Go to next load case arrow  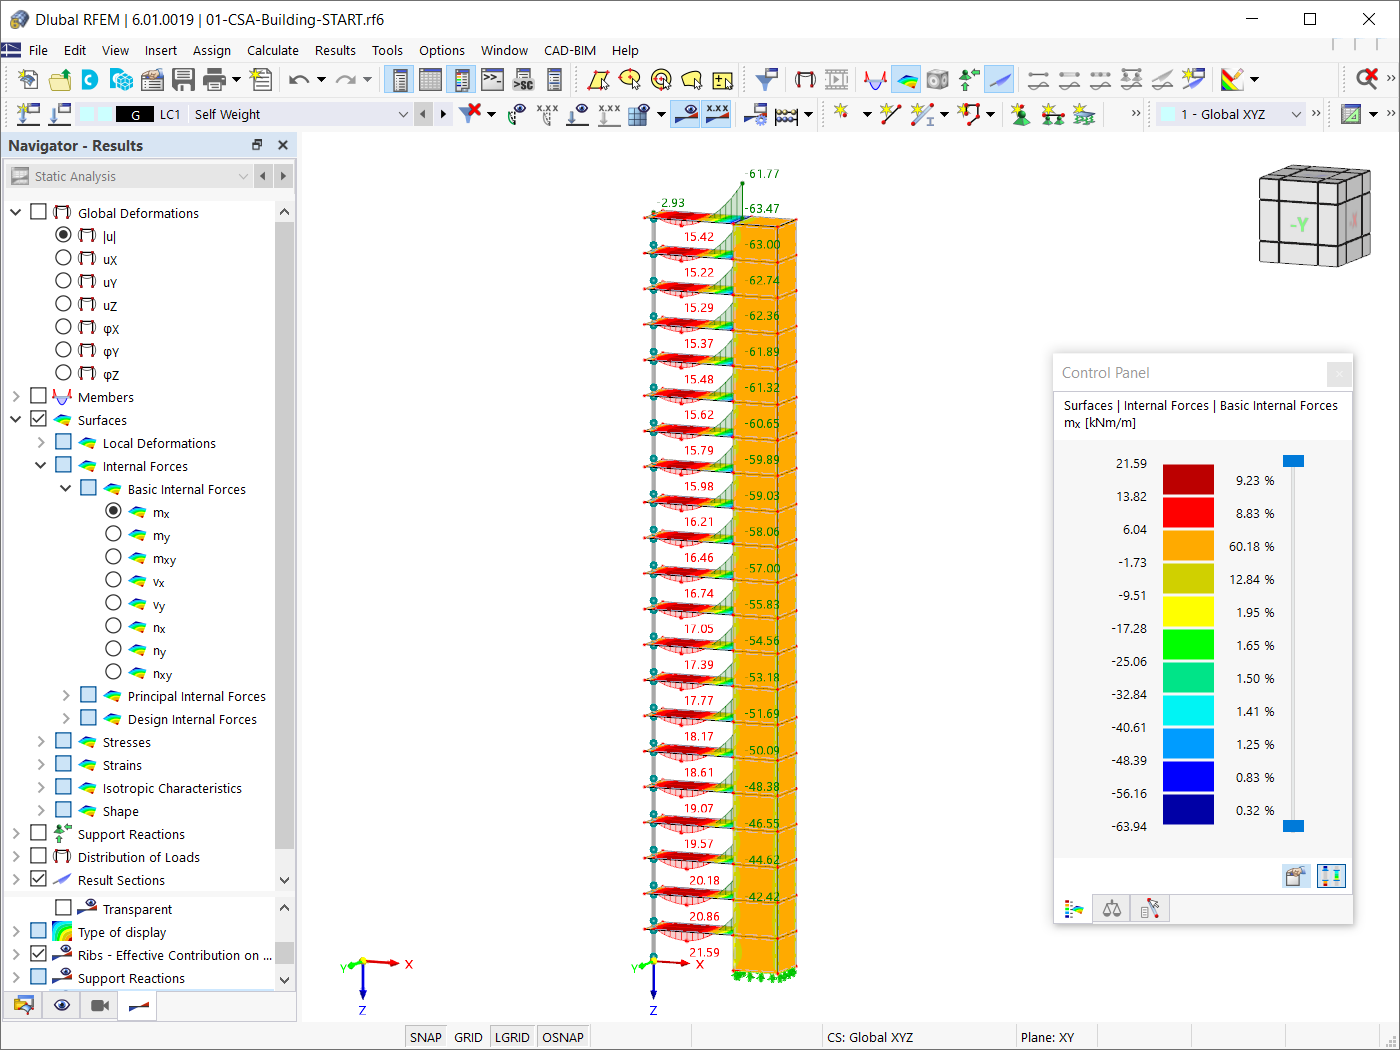click(443, 114)
